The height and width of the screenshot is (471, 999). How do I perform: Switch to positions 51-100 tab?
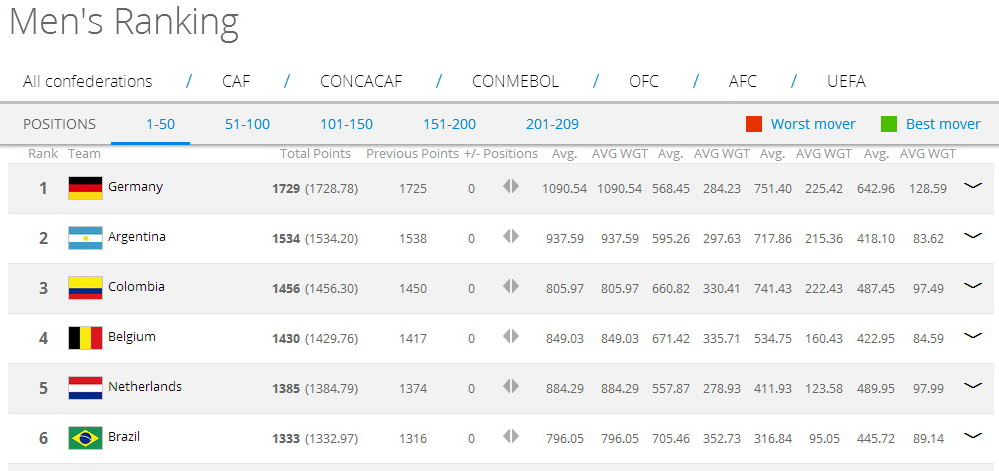click(247, 124)
